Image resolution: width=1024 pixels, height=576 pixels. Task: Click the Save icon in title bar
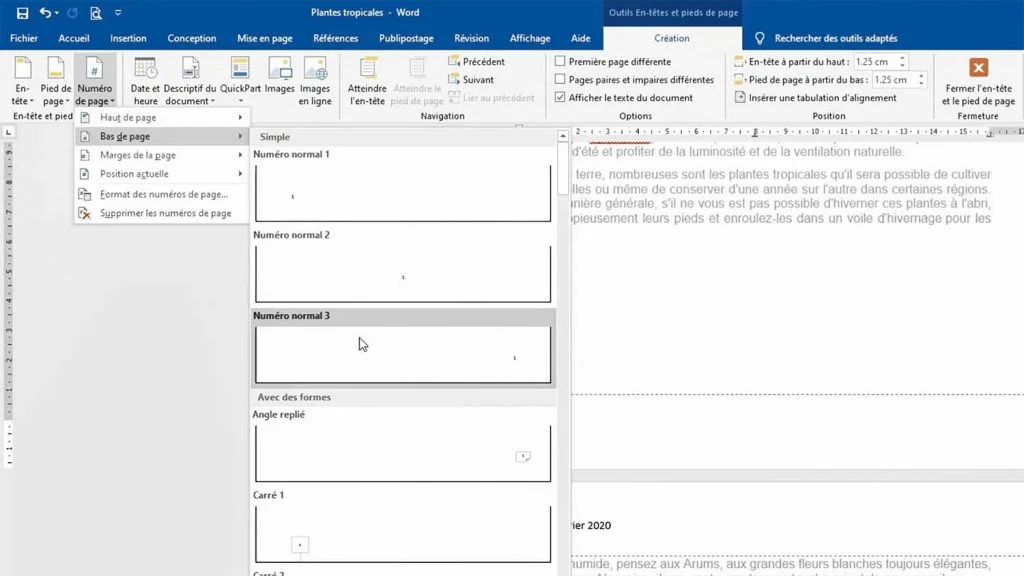[22, 13]
